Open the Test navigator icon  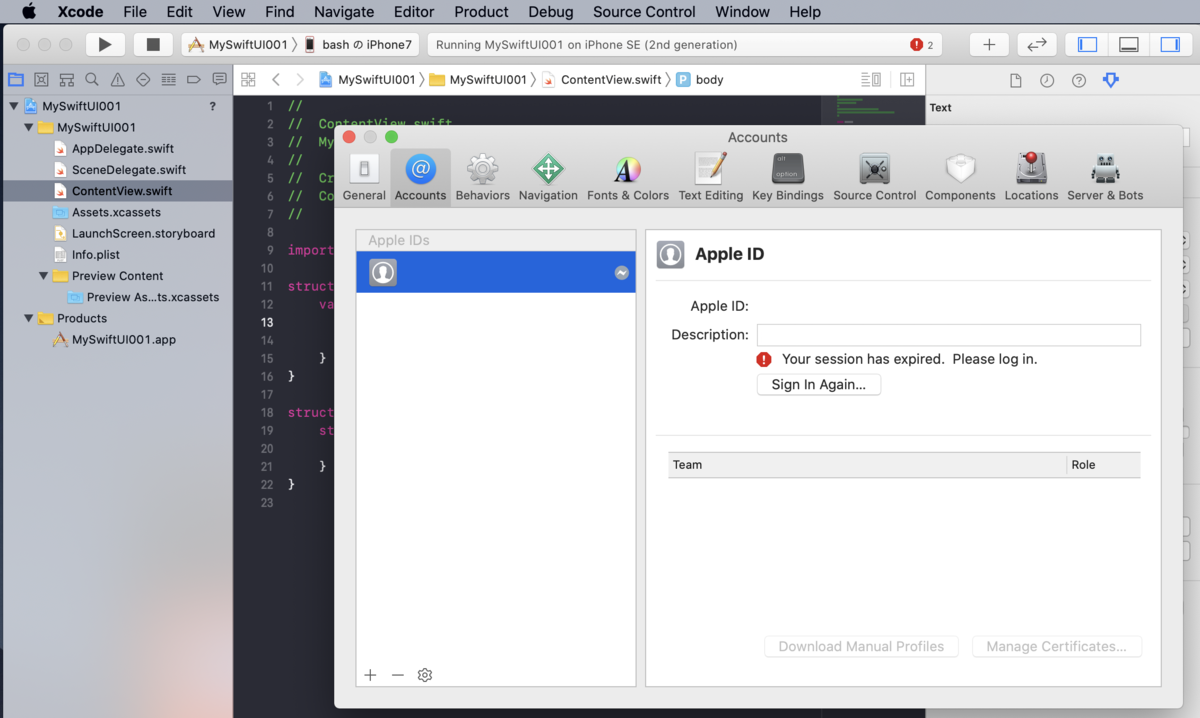143,79
